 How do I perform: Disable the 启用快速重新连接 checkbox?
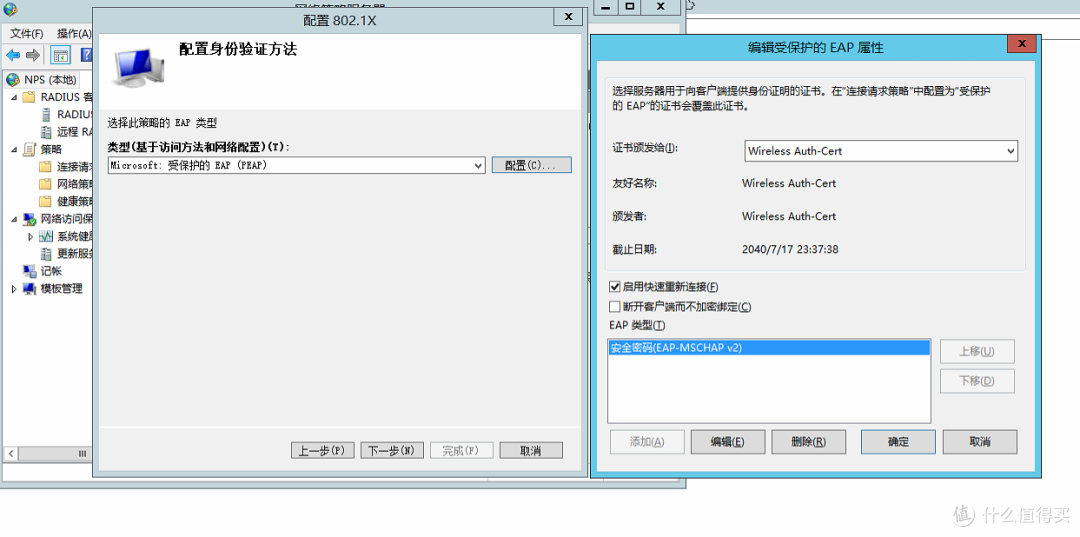pyautogui.click(x=615, y=287)
